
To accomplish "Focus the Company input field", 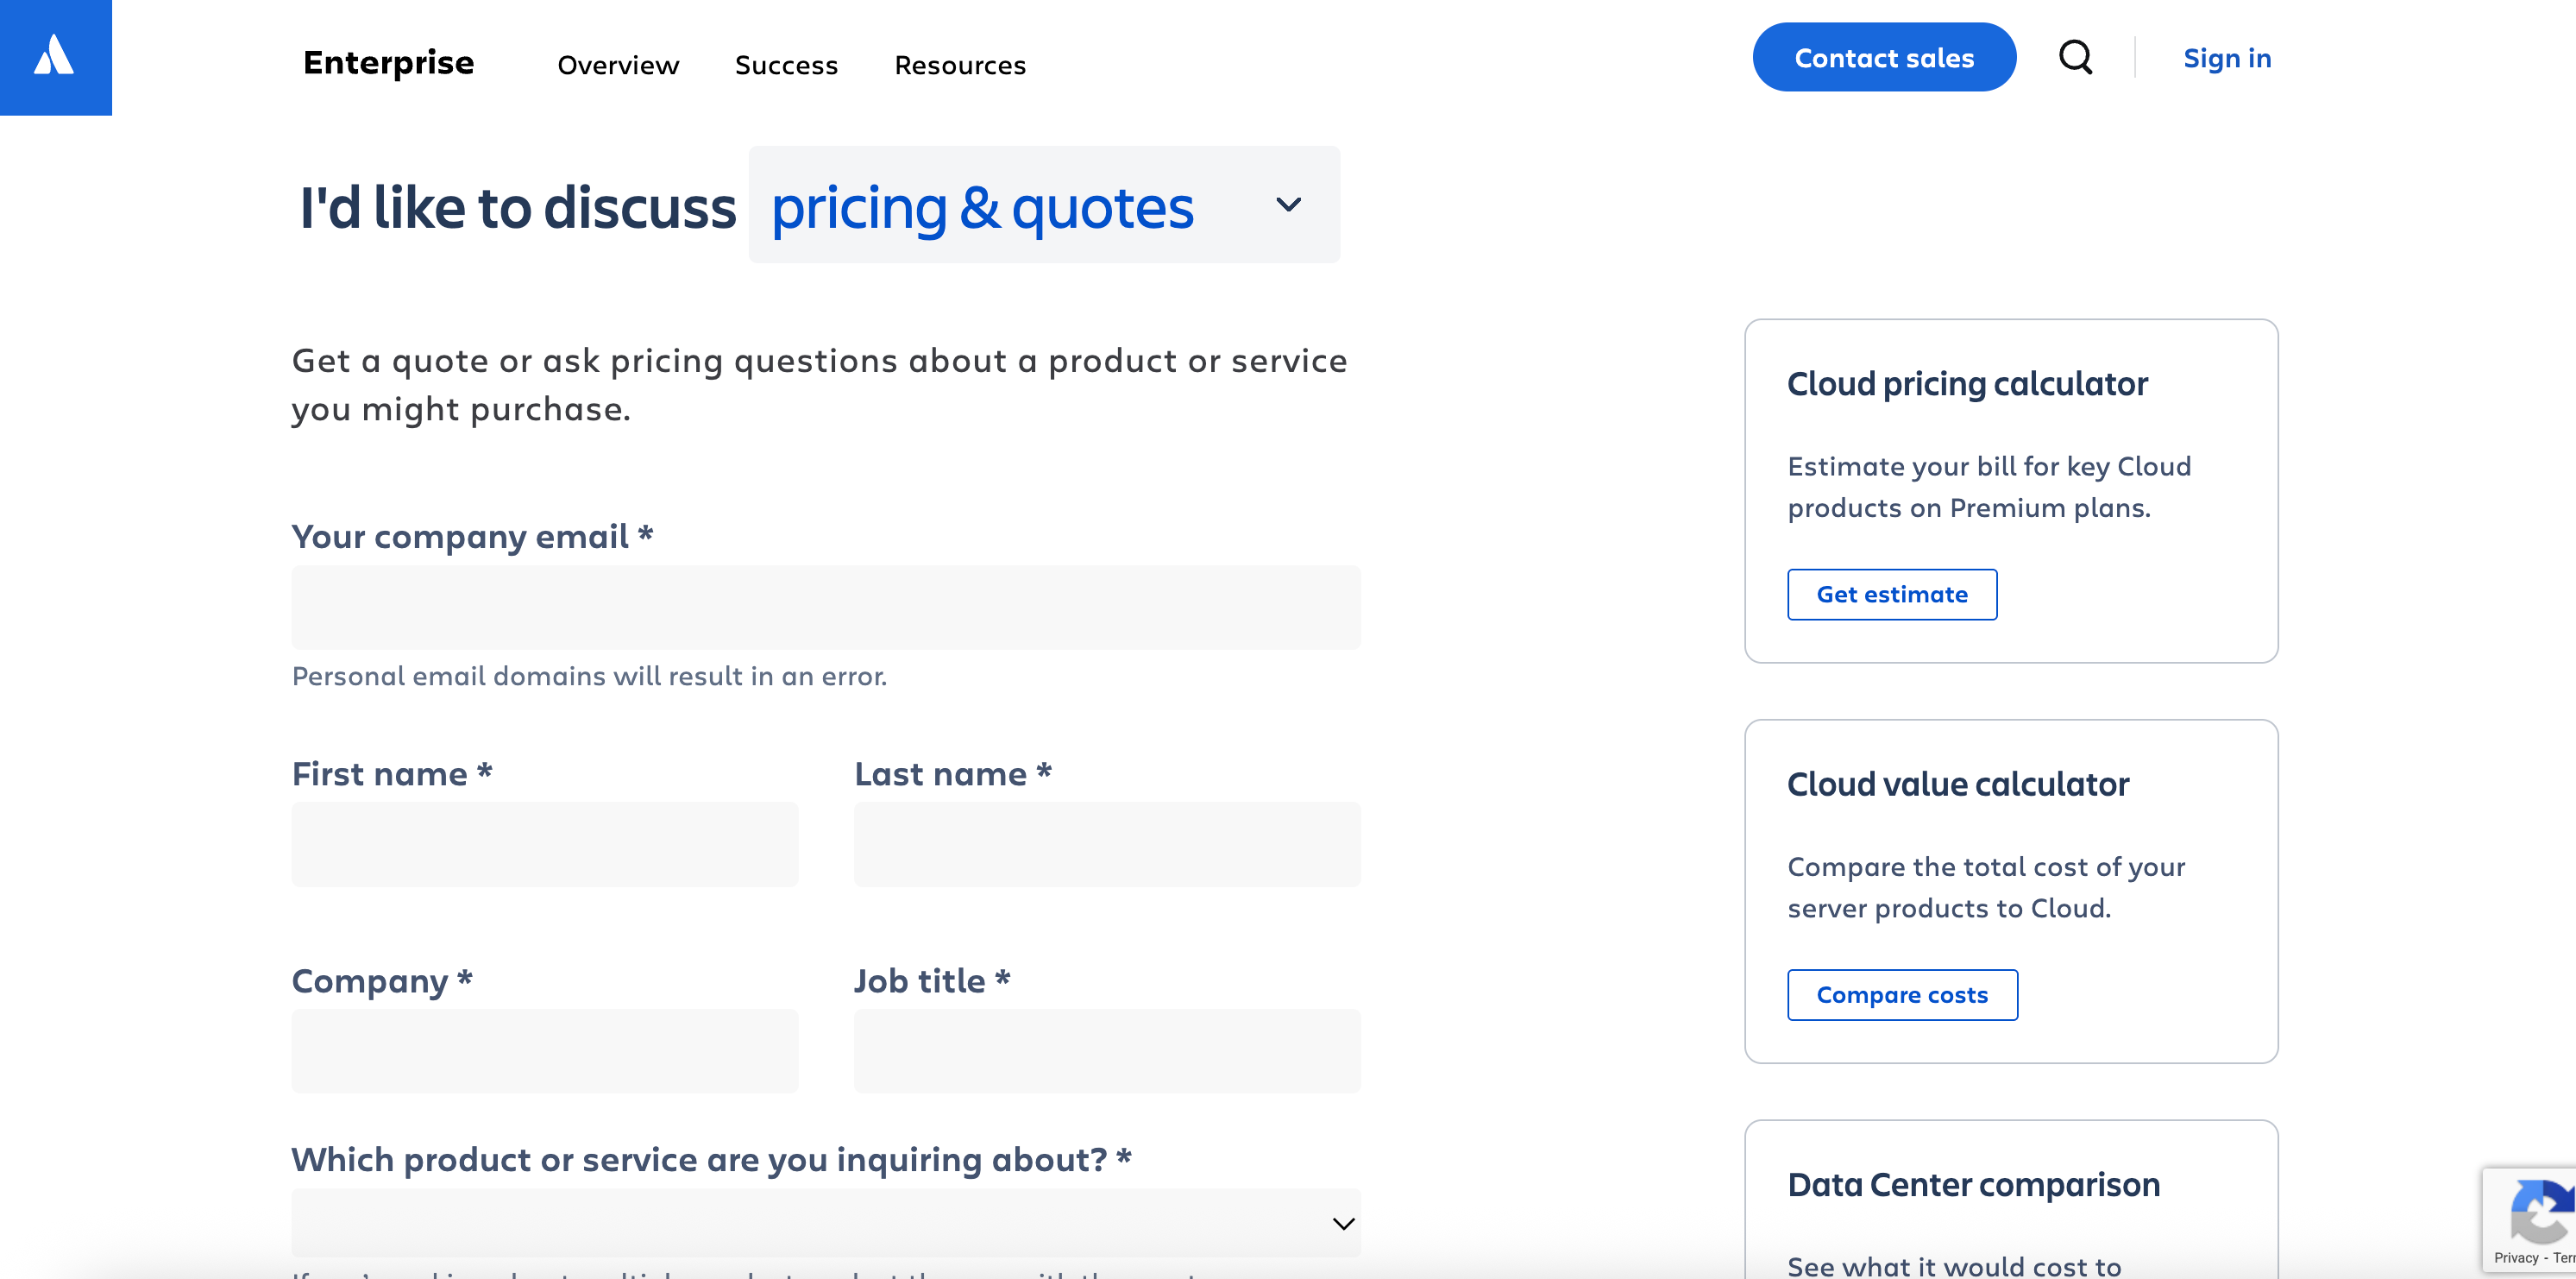I will pyautogui.click(x=545, y=1050).
